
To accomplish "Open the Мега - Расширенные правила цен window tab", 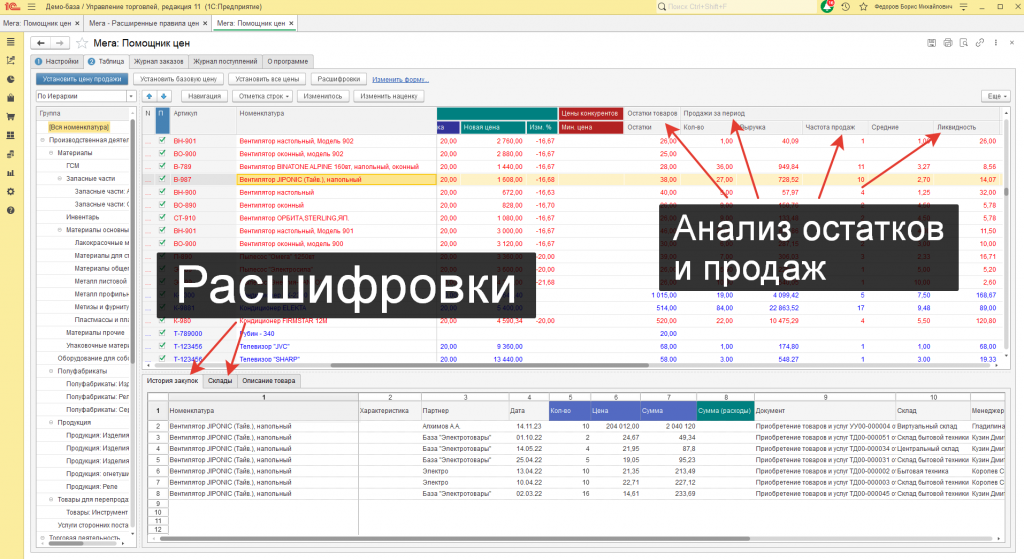I will tap(148, 23).
